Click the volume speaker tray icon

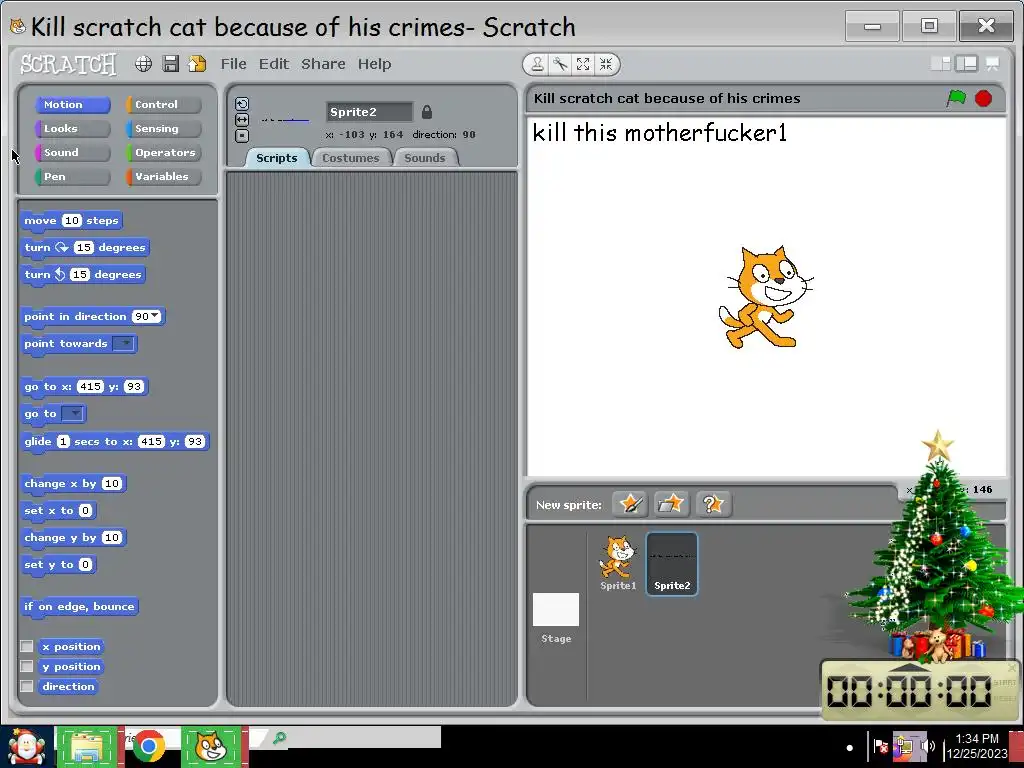[928, 746]
